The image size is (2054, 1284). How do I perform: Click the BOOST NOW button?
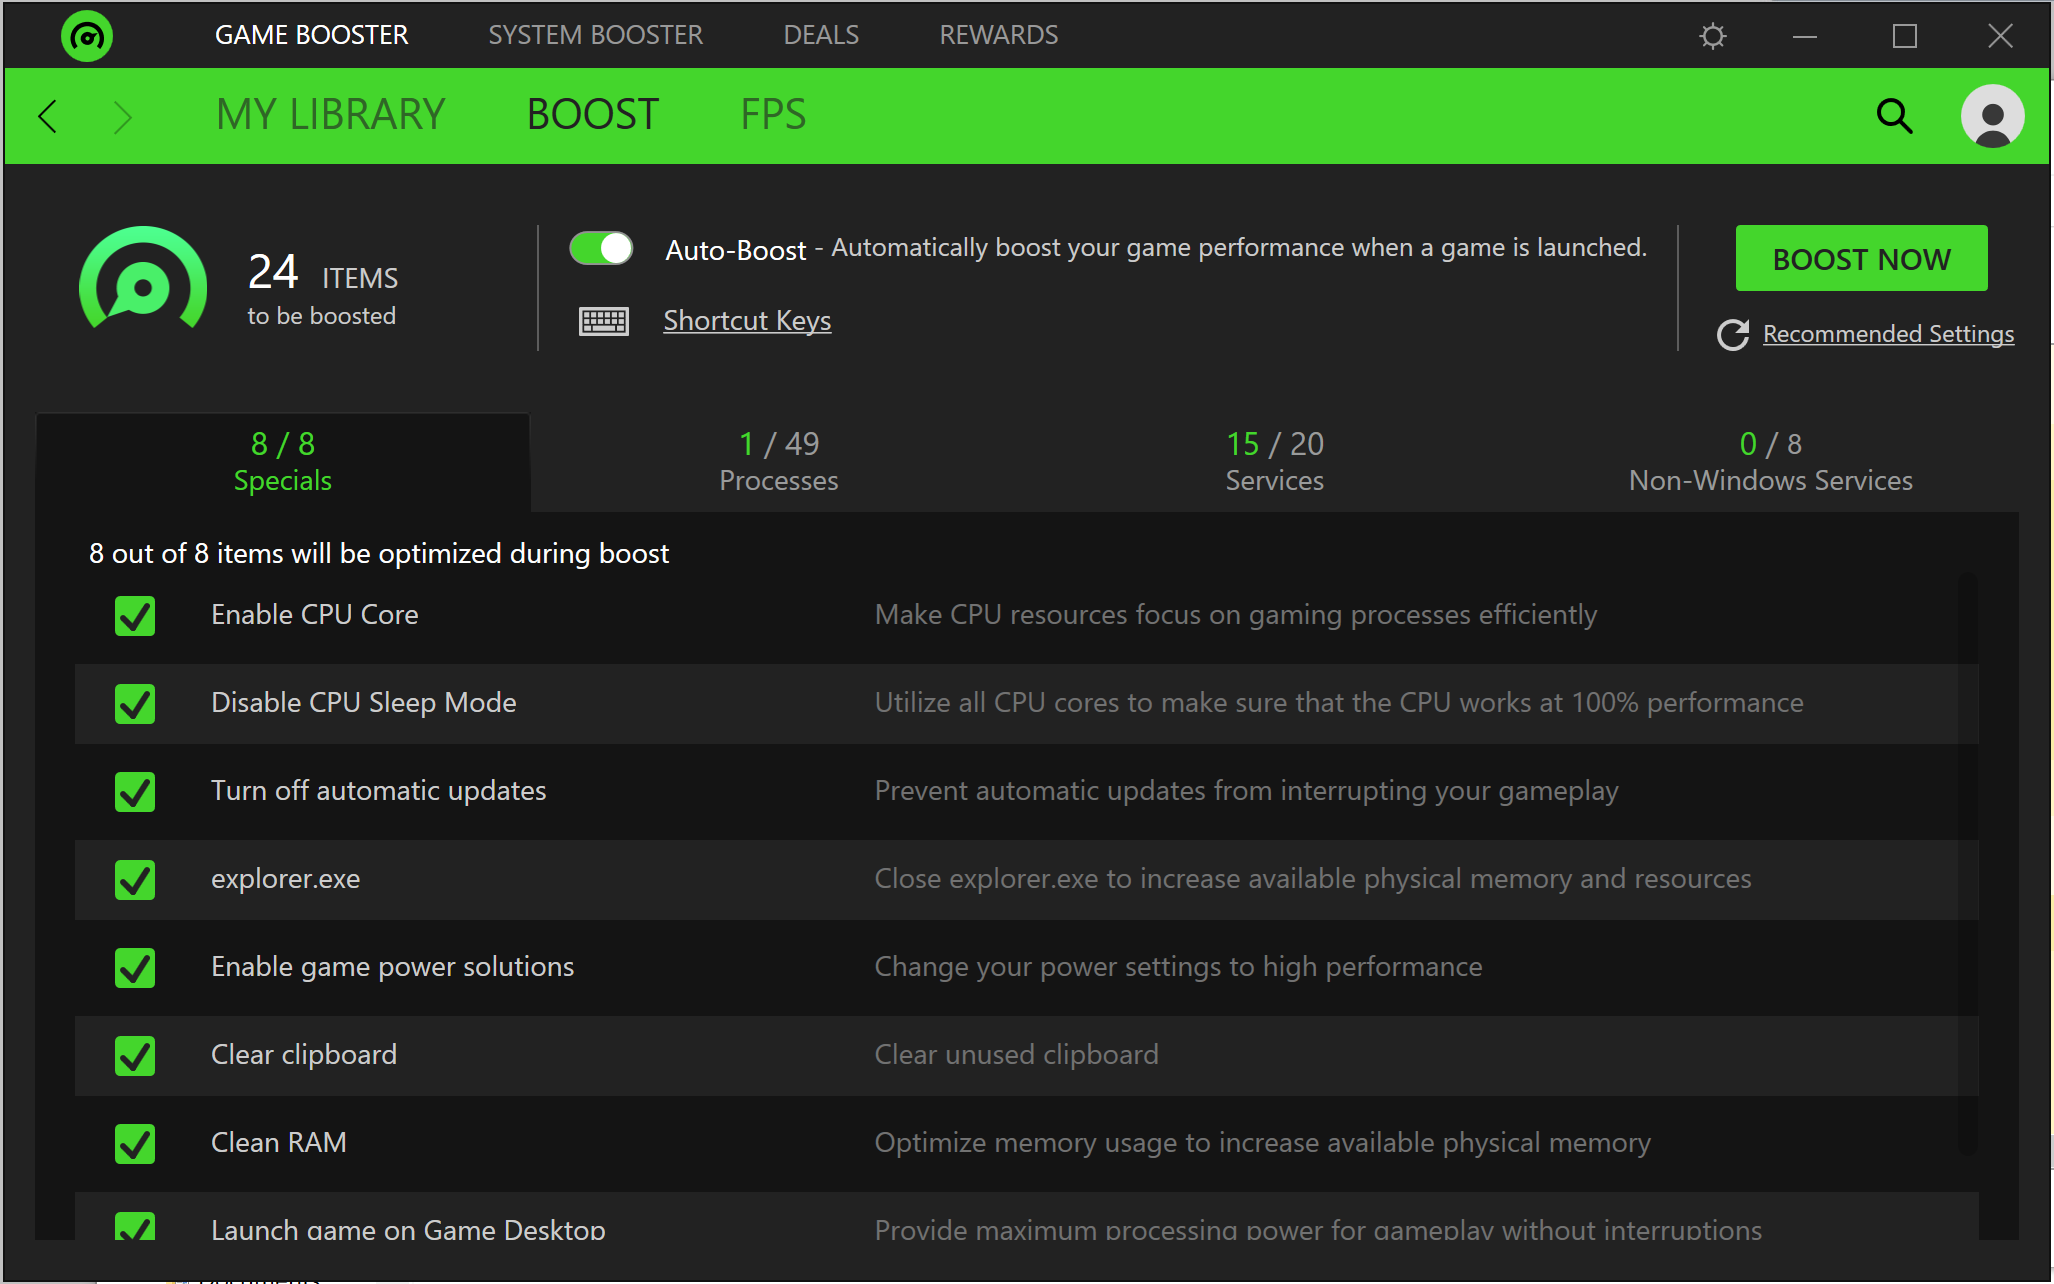(x=1861, y=258)
